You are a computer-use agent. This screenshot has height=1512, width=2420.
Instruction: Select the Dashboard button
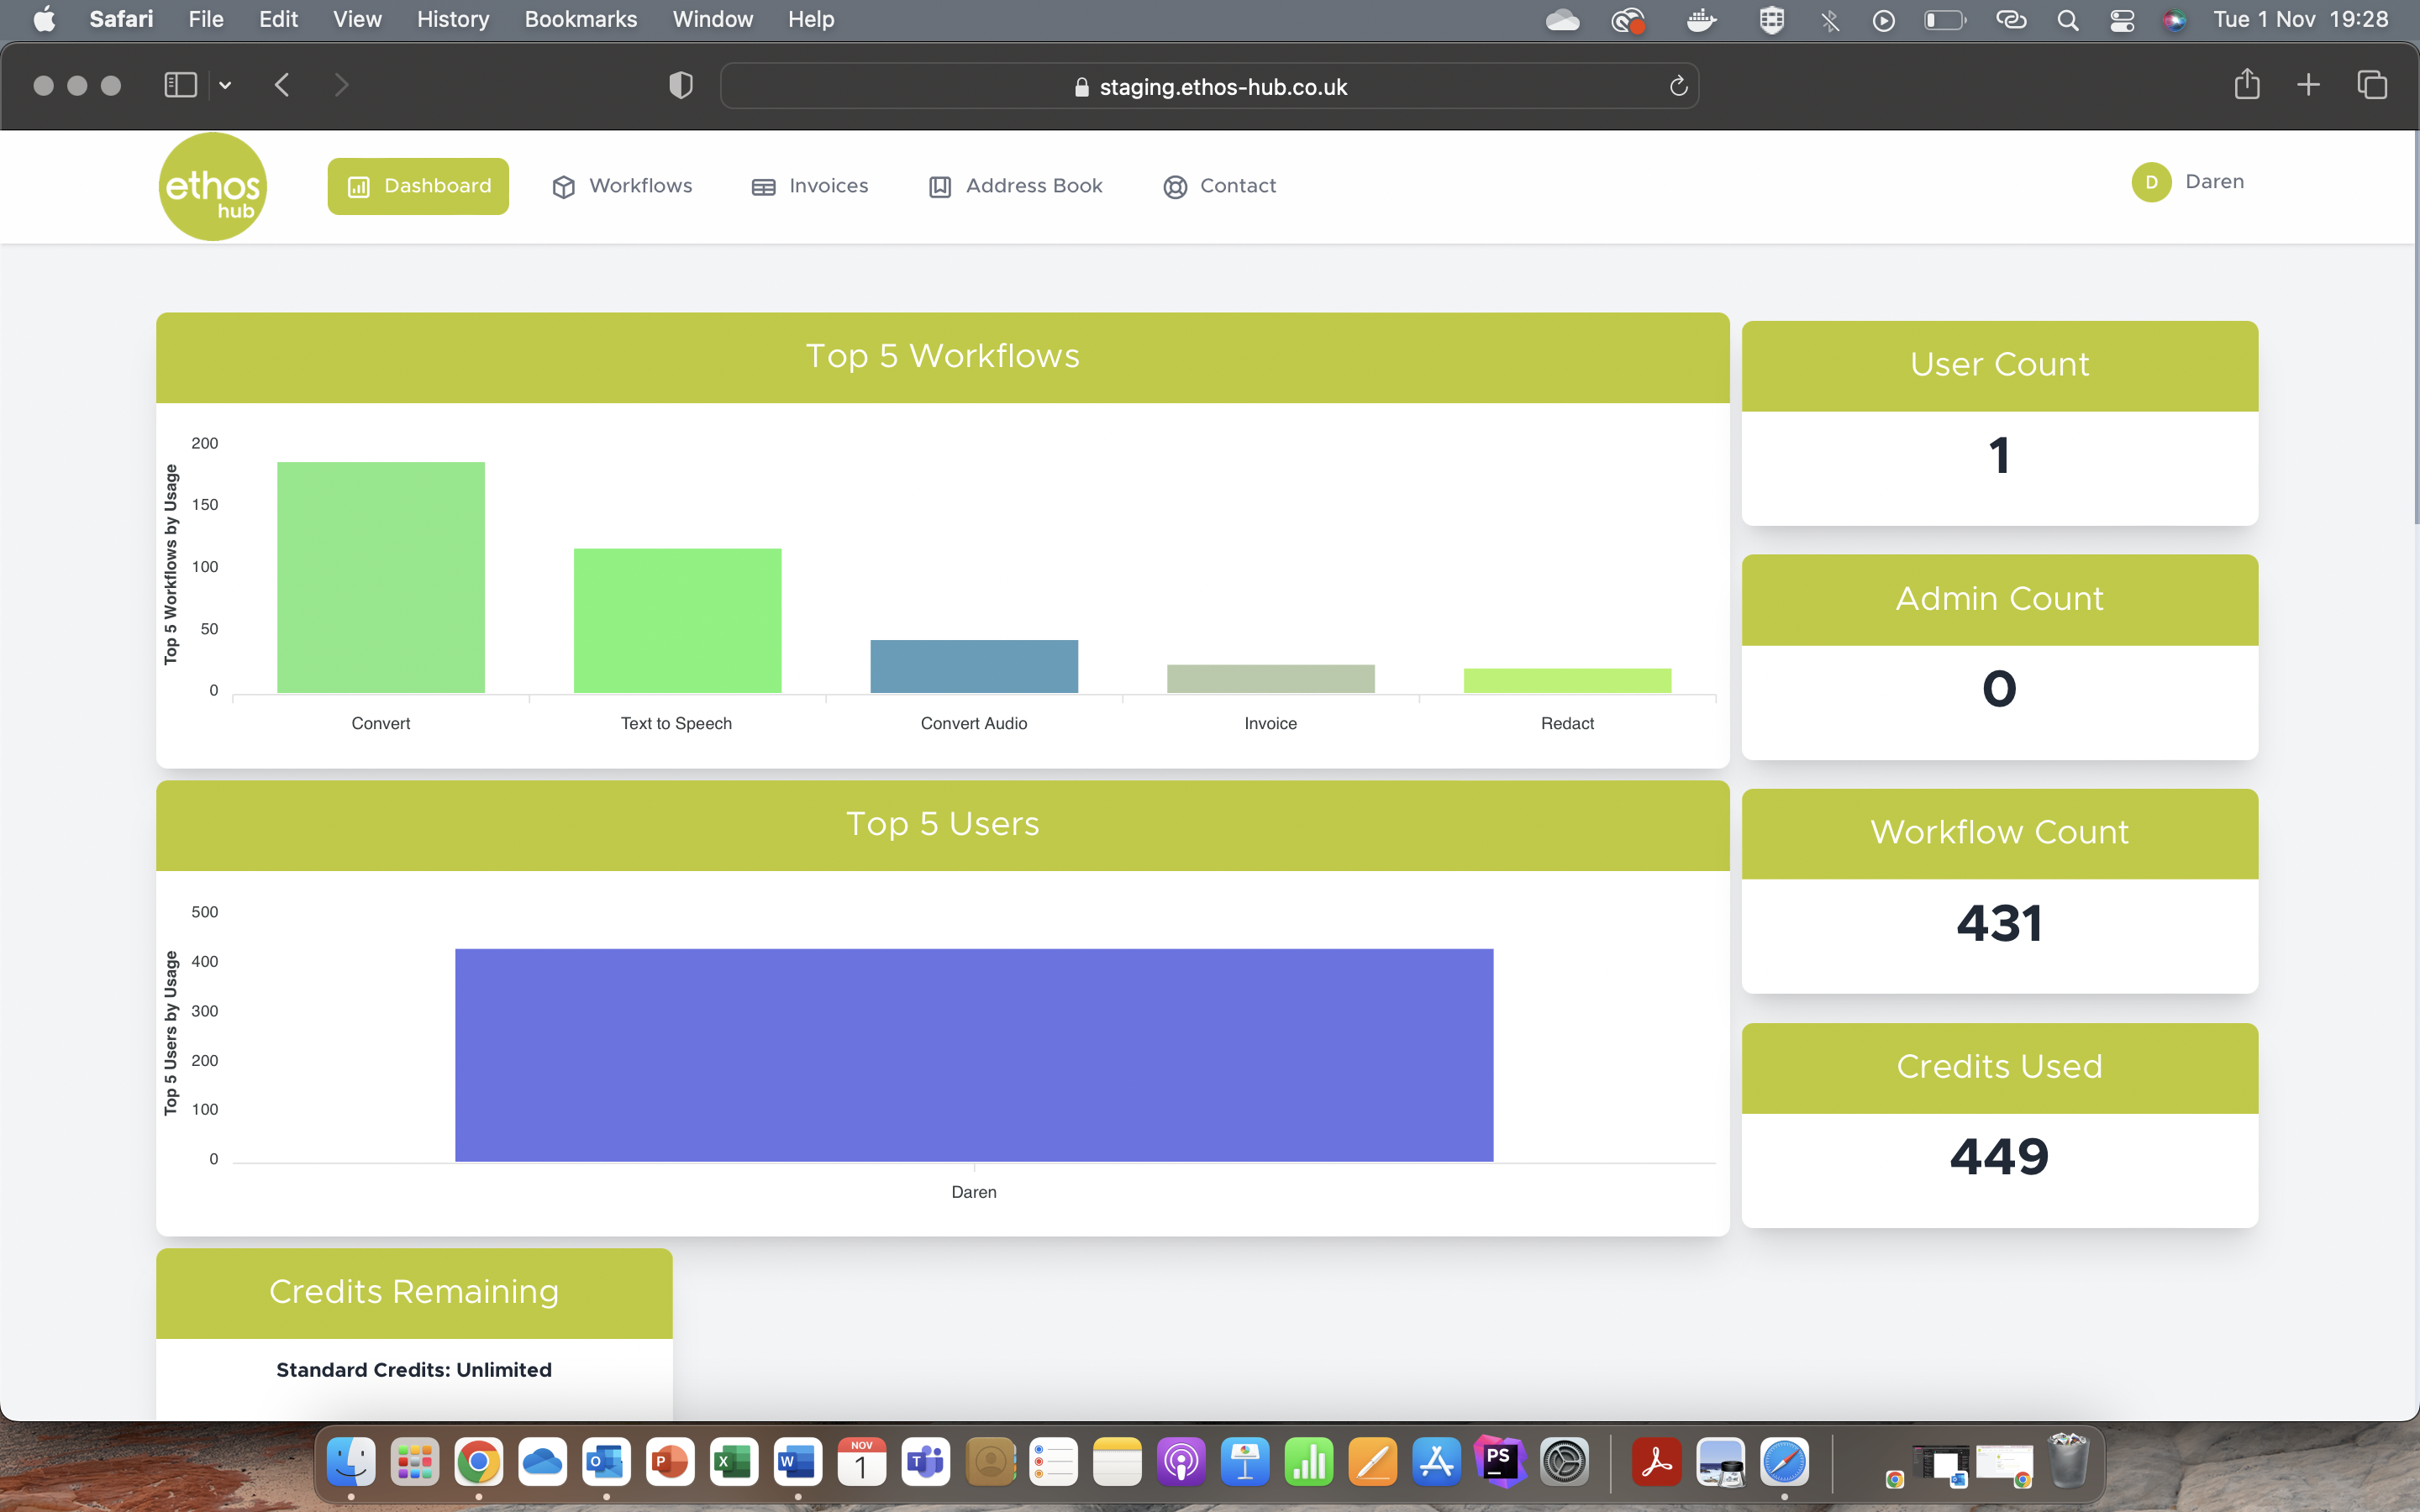pyautogui.click(x=418, y=185)
